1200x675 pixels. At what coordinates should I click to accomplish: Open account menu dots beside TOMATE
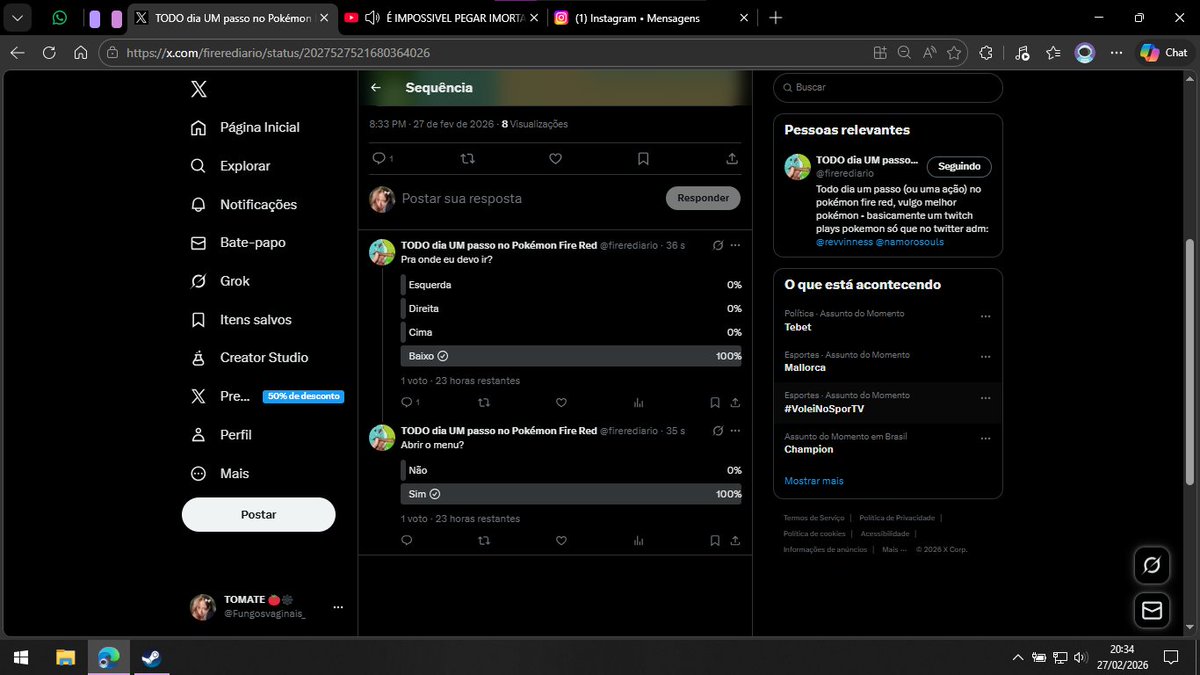tap(338, 607)
